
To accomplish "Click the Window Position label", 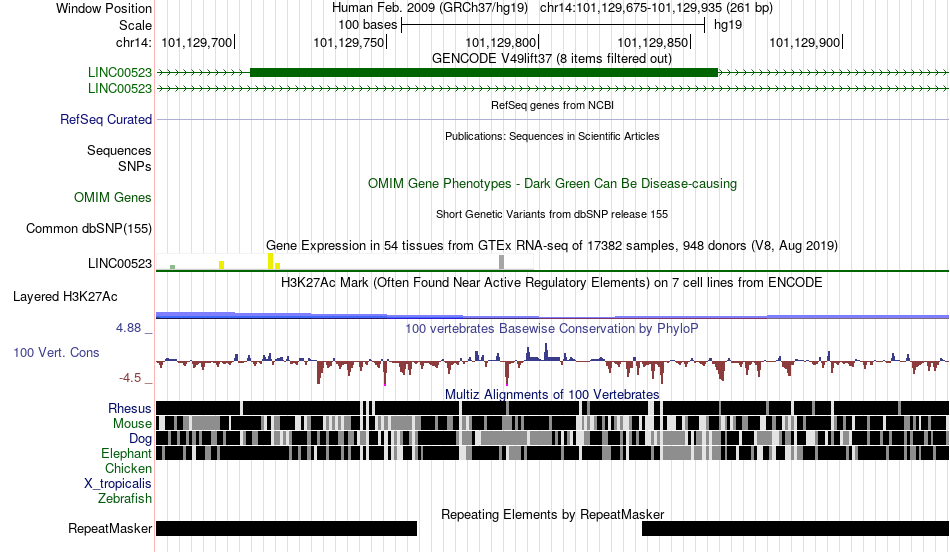I will 104,8.
